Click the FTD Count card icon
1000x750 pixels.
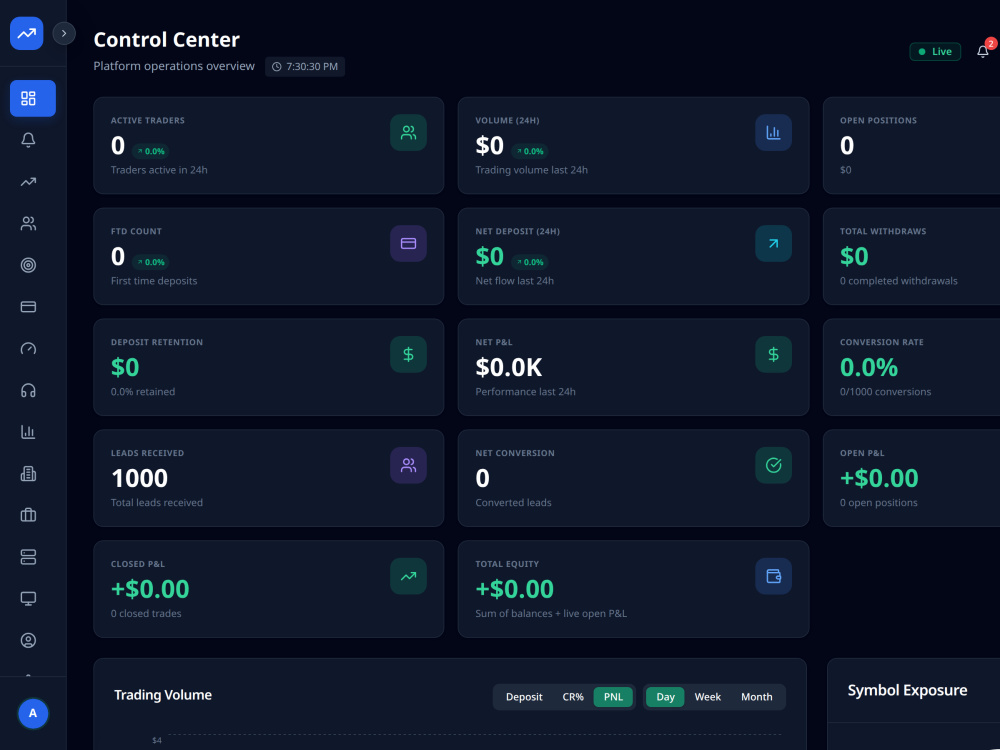[408, 244]
